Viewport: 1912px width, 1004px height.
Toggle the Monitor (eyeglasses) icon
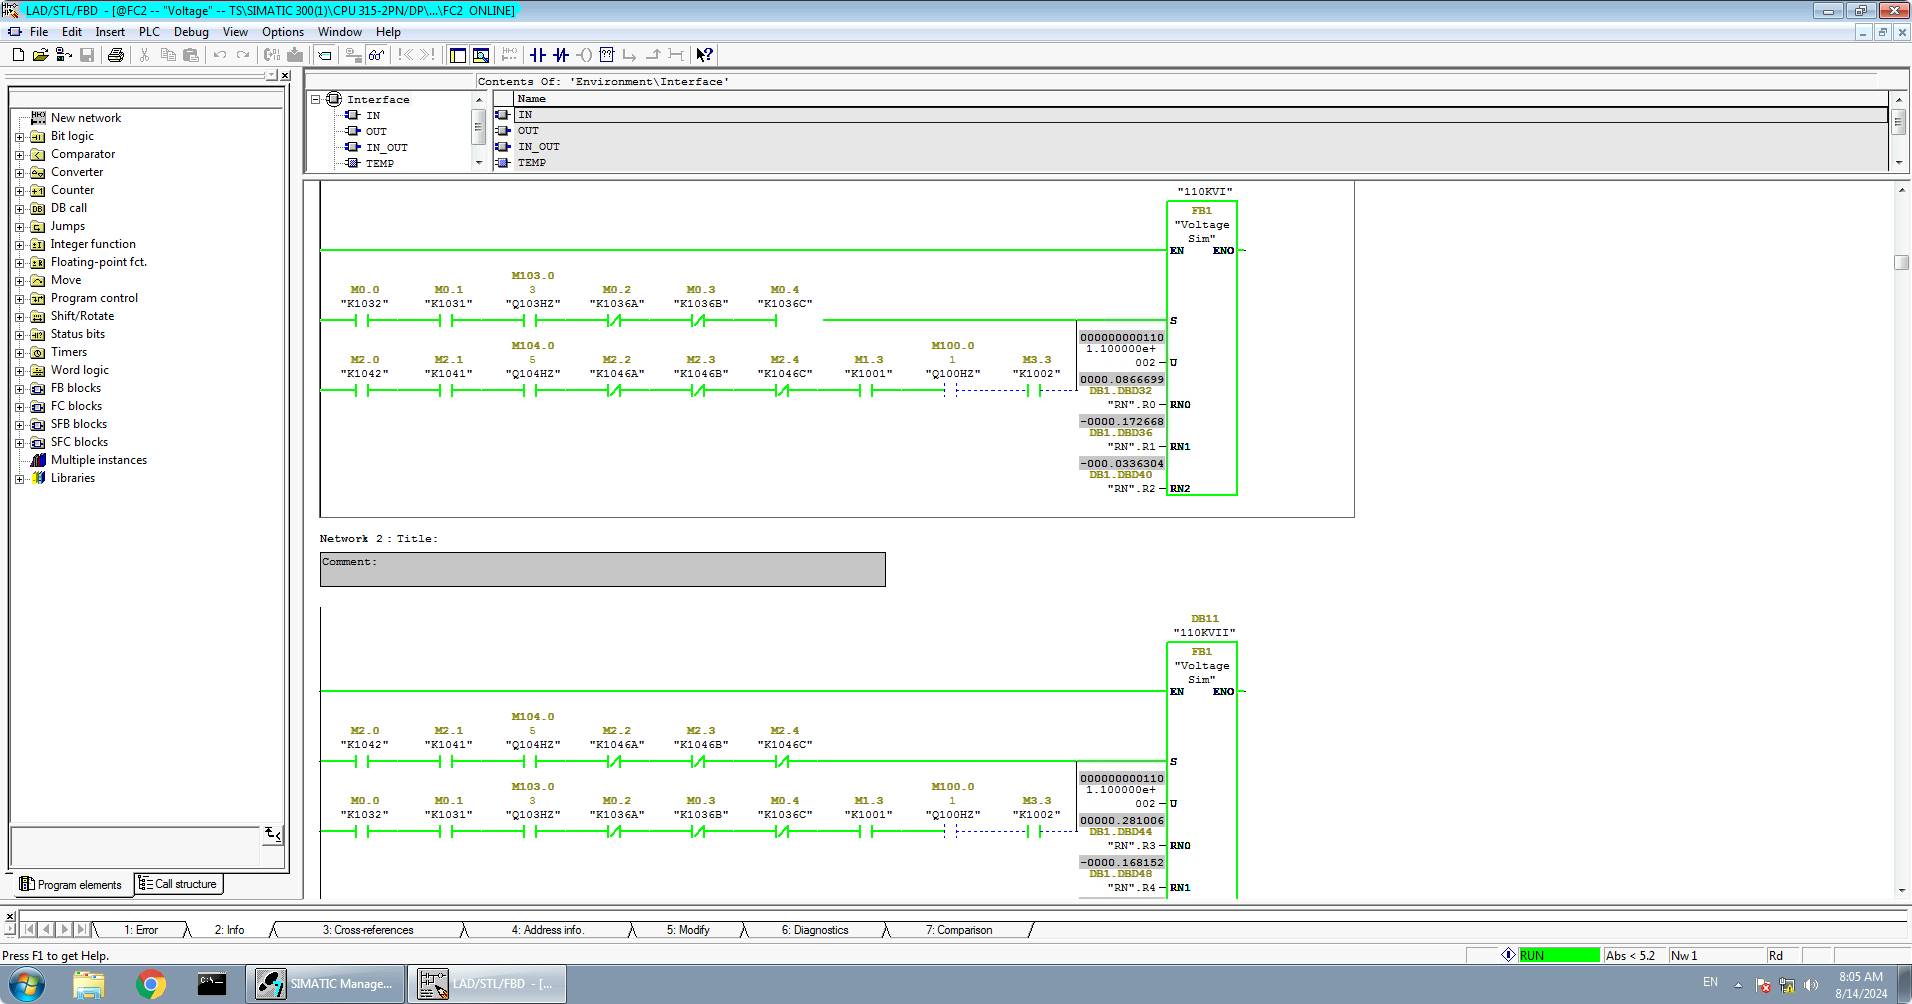pyautogui.click(x=376, y=55)
